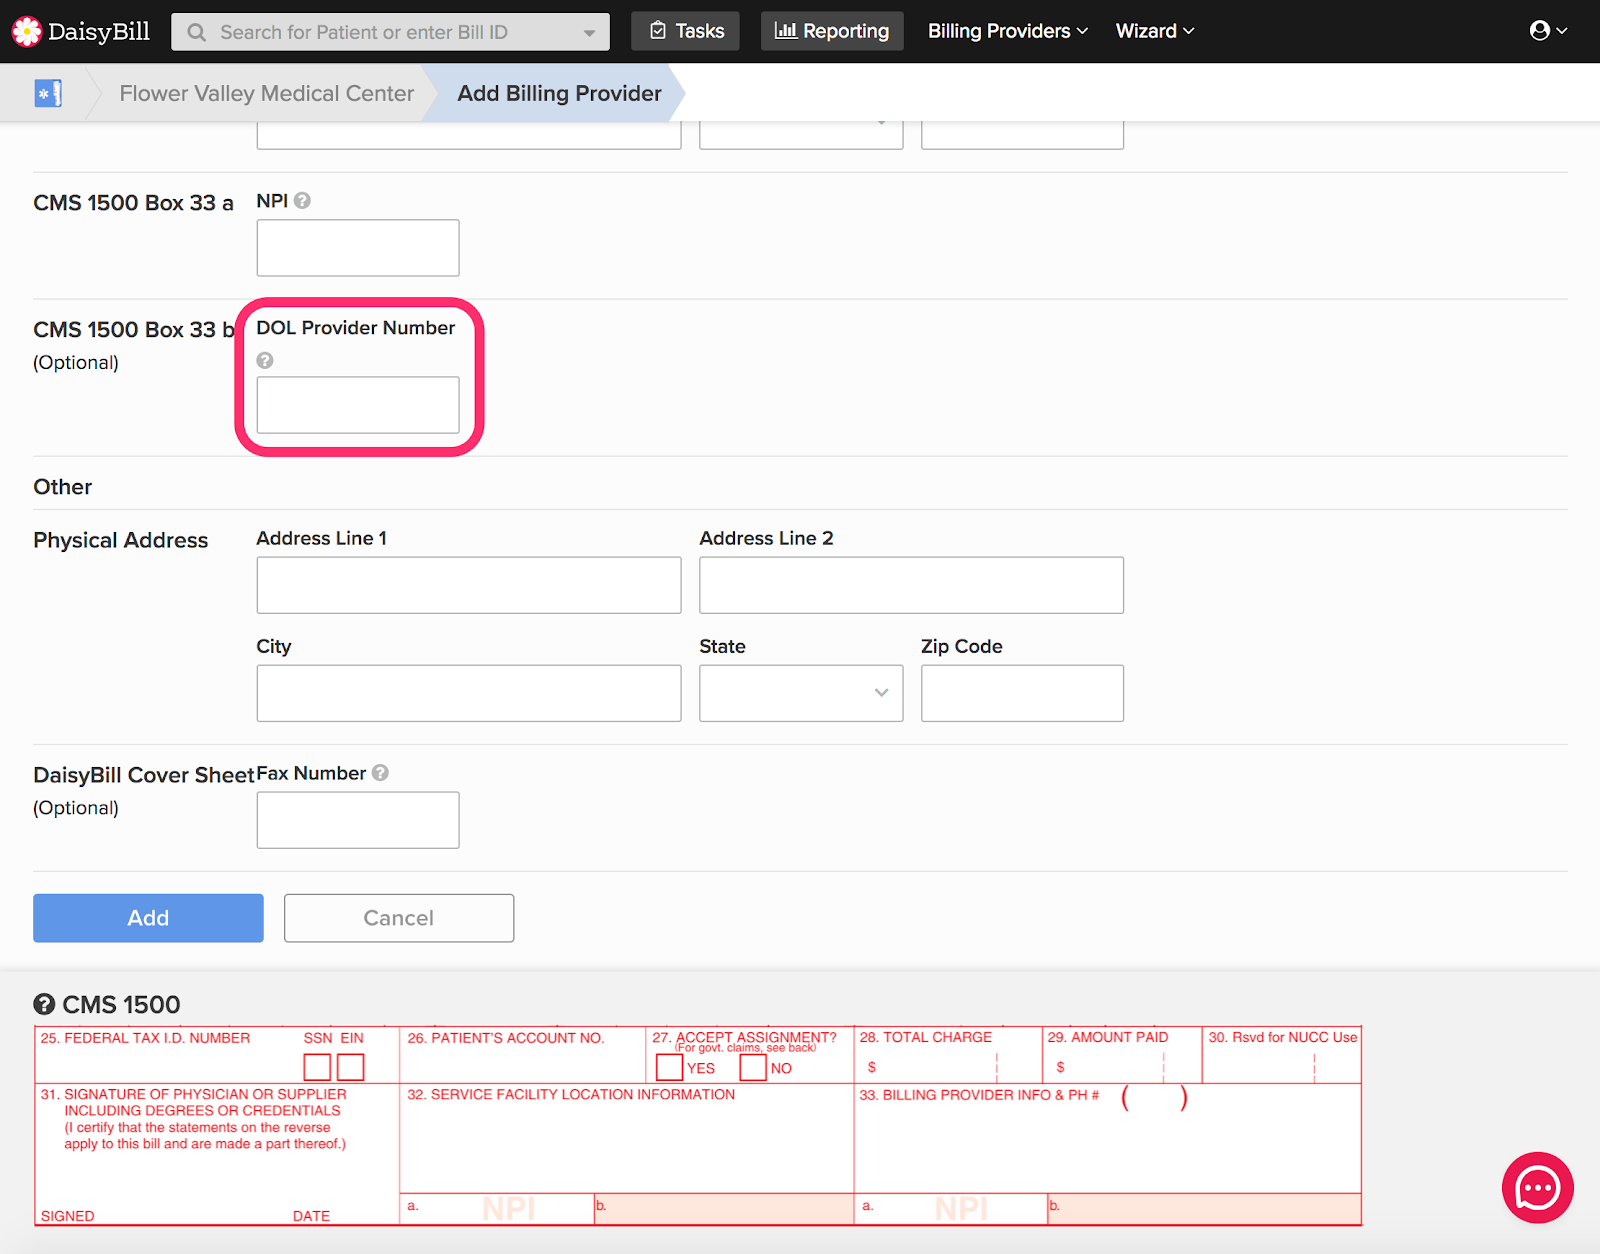The image size is (1600, 1254).
Task: Click the 'CMS 1500 Box 33 a' label
Action: (133, 203)
